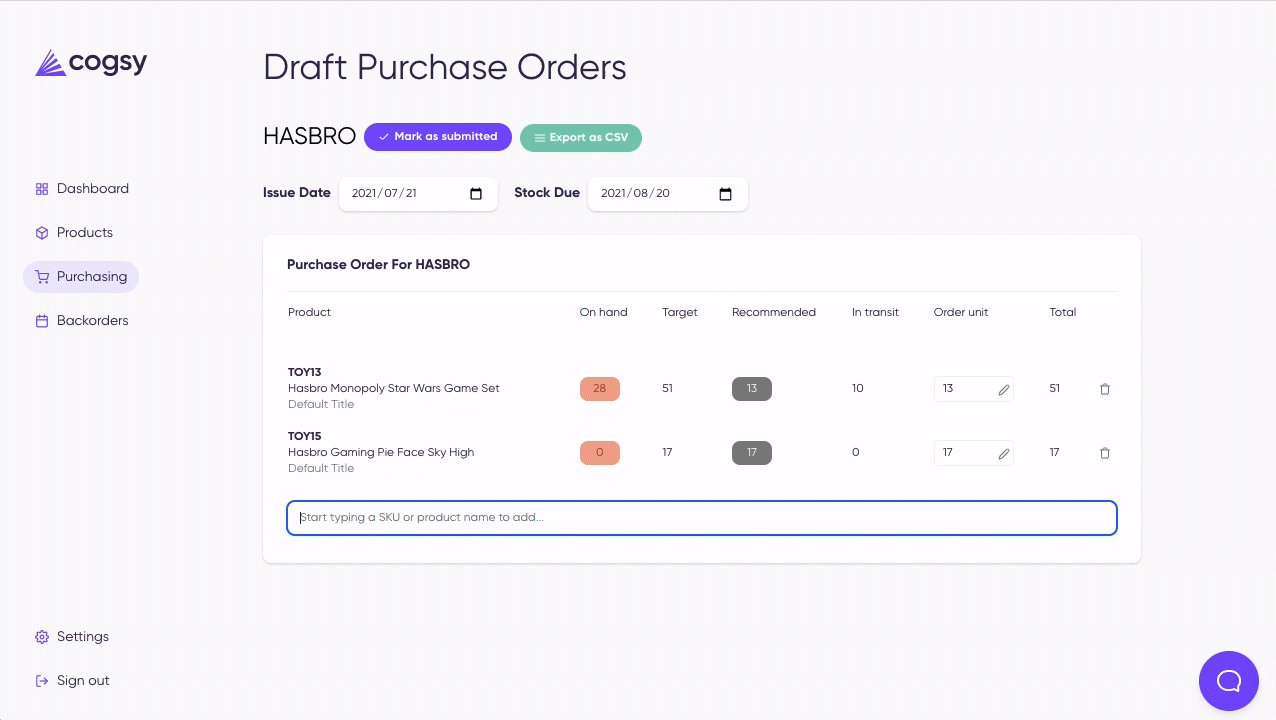The width and height of the screenshot is (1276, 720).
Task: Click the Draft Purchase Orders title
Action: click(x=445, y=68)
